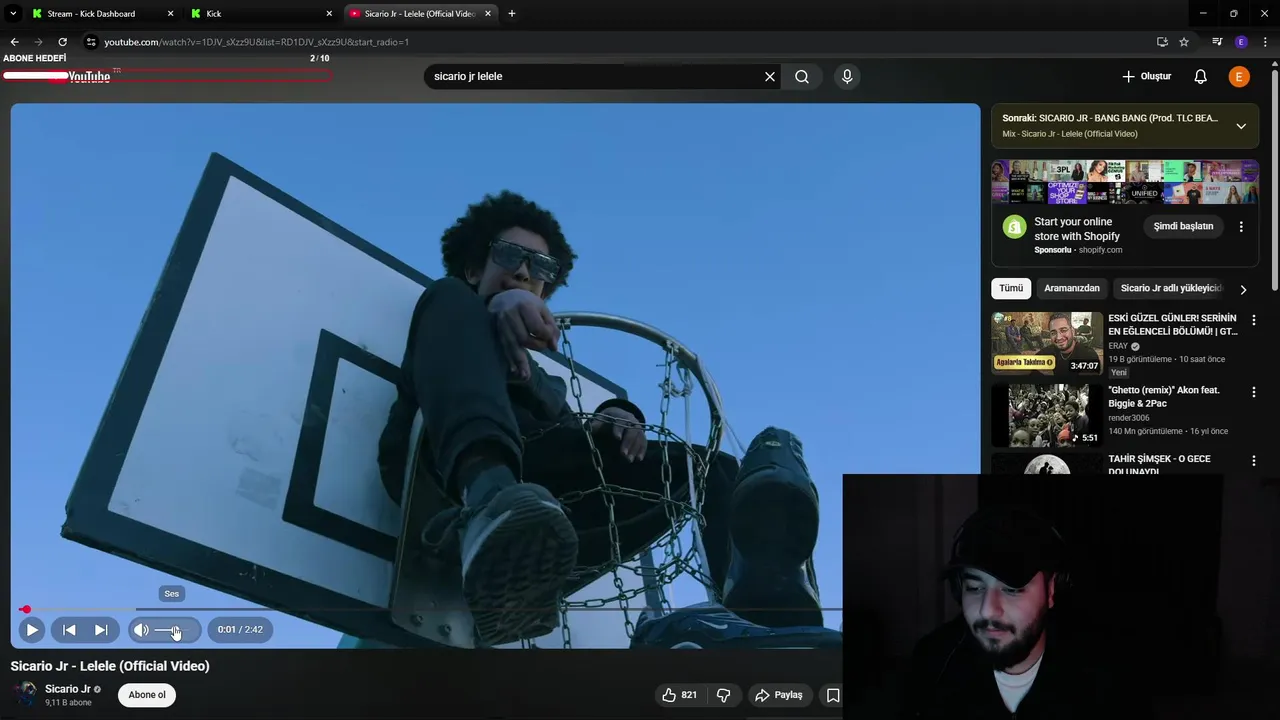
Task: Reload the page
Action: (x=62, y=42)
